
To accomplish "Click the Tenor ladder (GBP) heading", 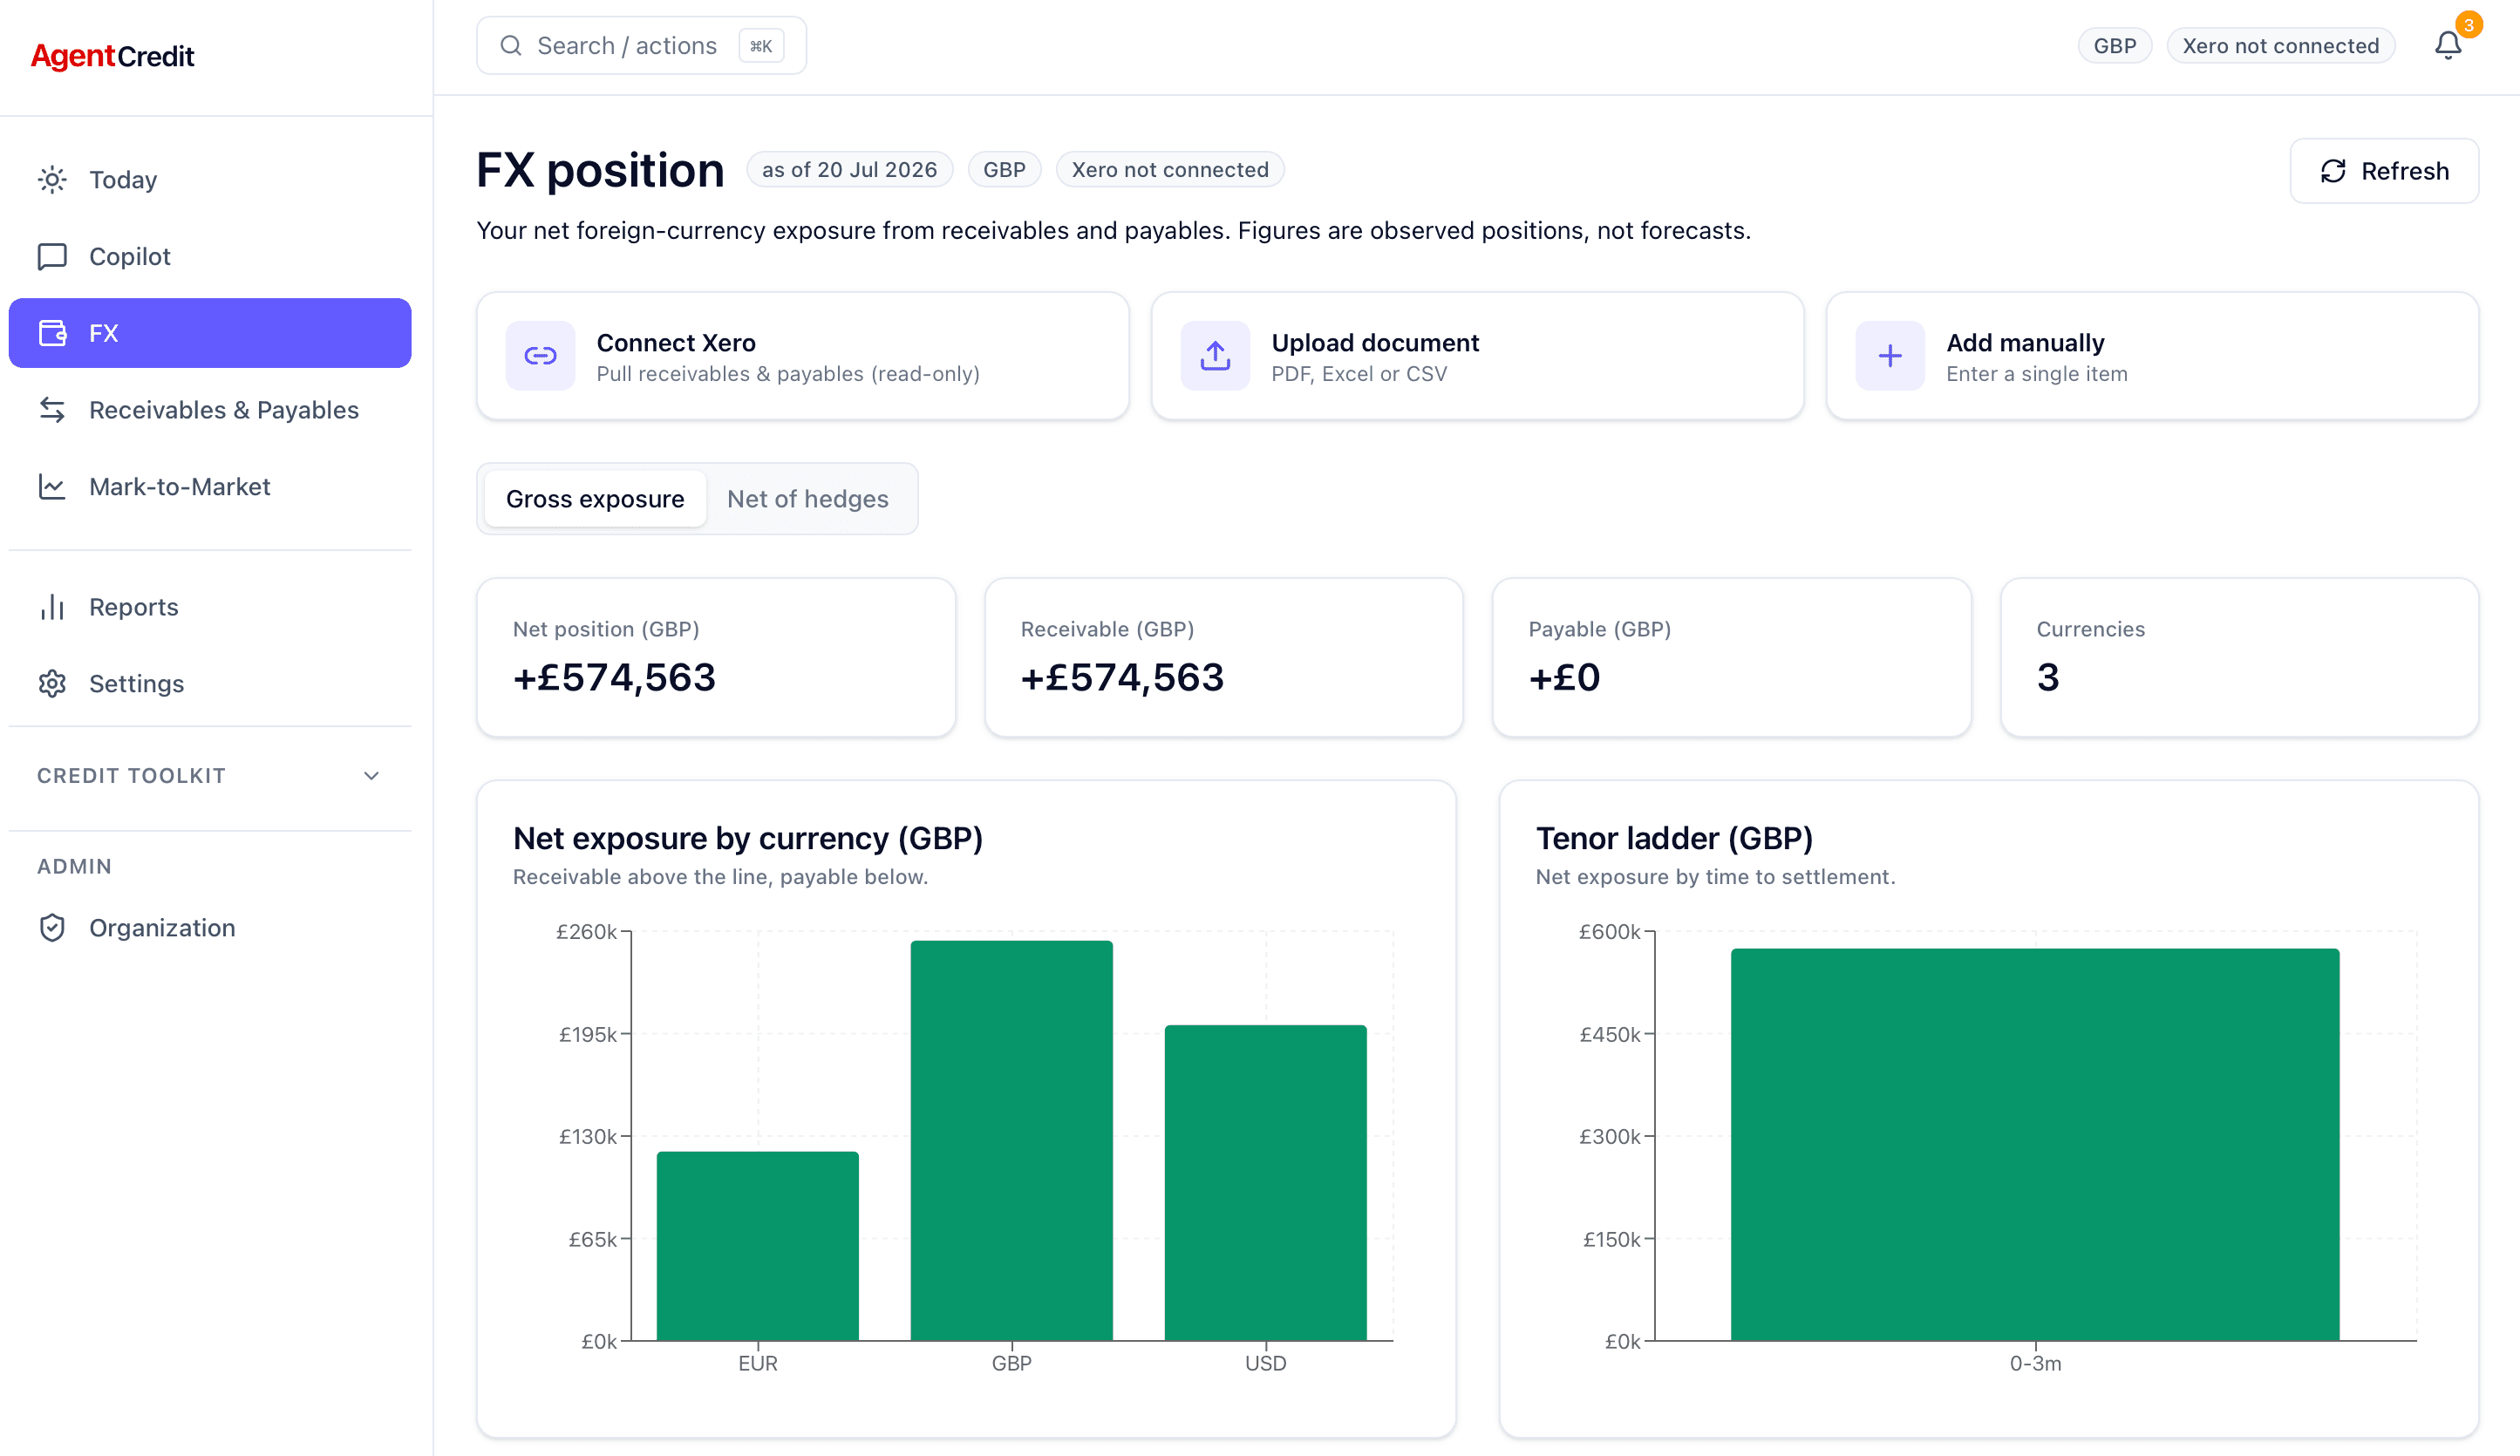I will (1674, 838).
